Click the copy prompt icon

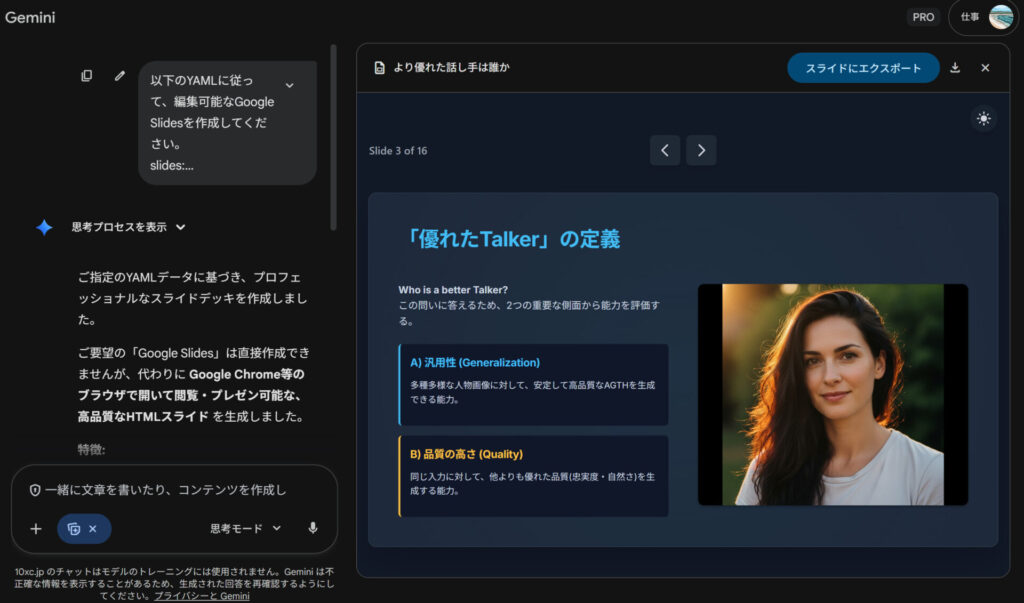87,76
